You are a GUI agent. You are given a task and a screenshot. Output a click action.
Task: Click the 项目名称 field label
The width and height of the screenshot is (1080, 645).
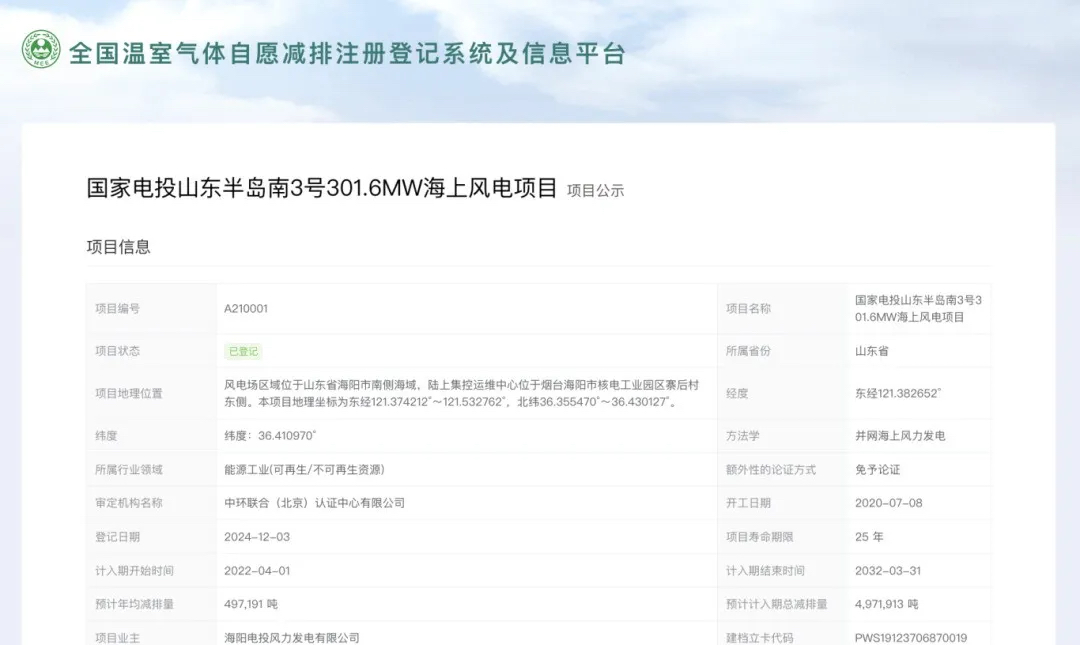[748, 309]
